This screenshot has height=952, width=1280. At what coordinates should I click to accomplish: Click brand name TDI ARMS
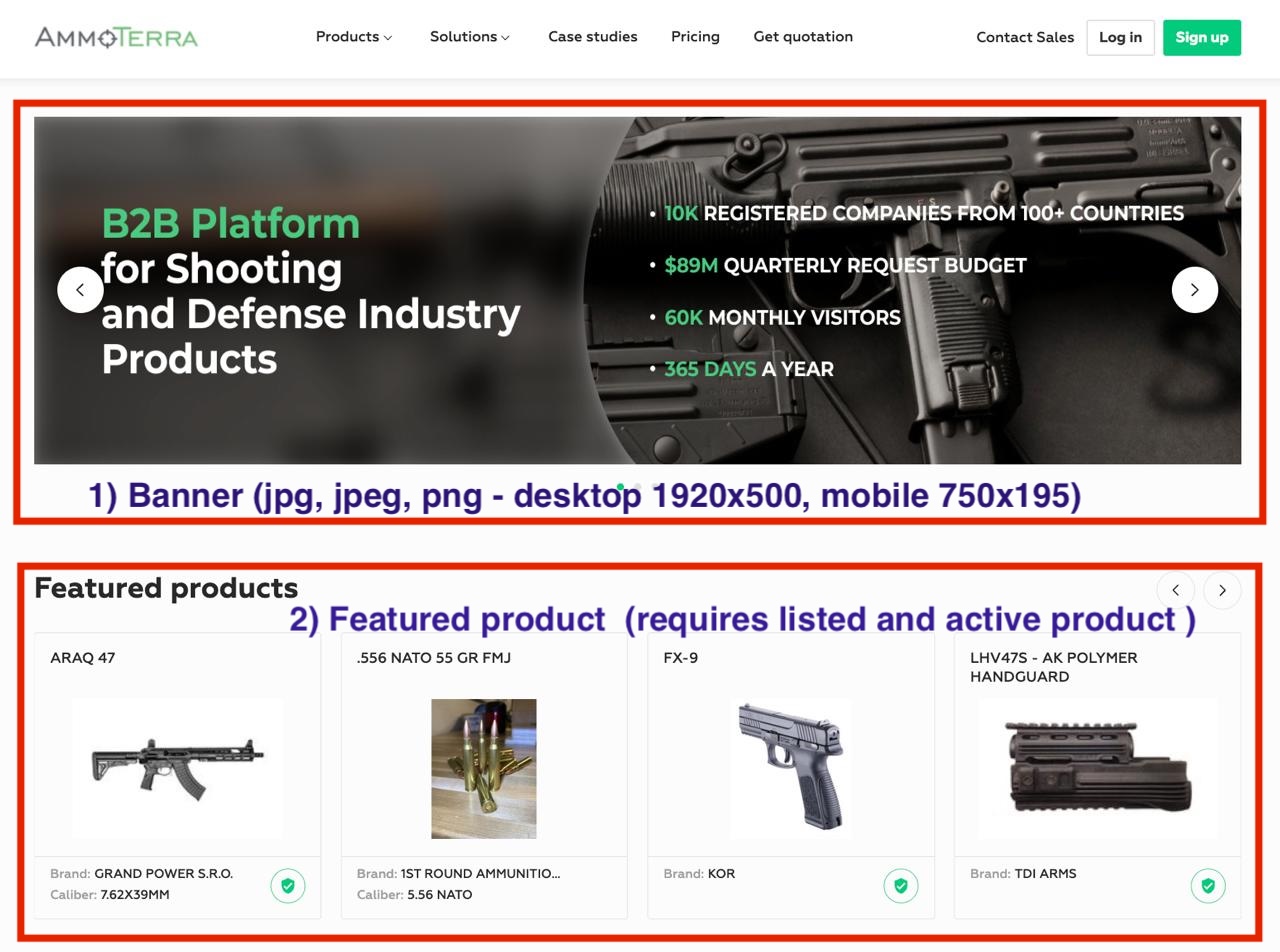(x=1046, y=874)
